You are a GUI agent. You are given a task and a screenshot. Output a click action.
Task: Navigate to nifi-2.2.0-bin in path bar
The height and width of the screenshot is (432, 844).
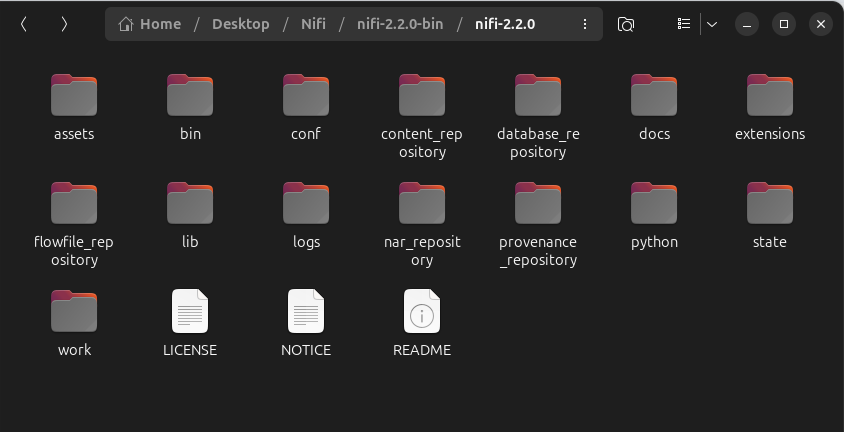coord(400,24)
